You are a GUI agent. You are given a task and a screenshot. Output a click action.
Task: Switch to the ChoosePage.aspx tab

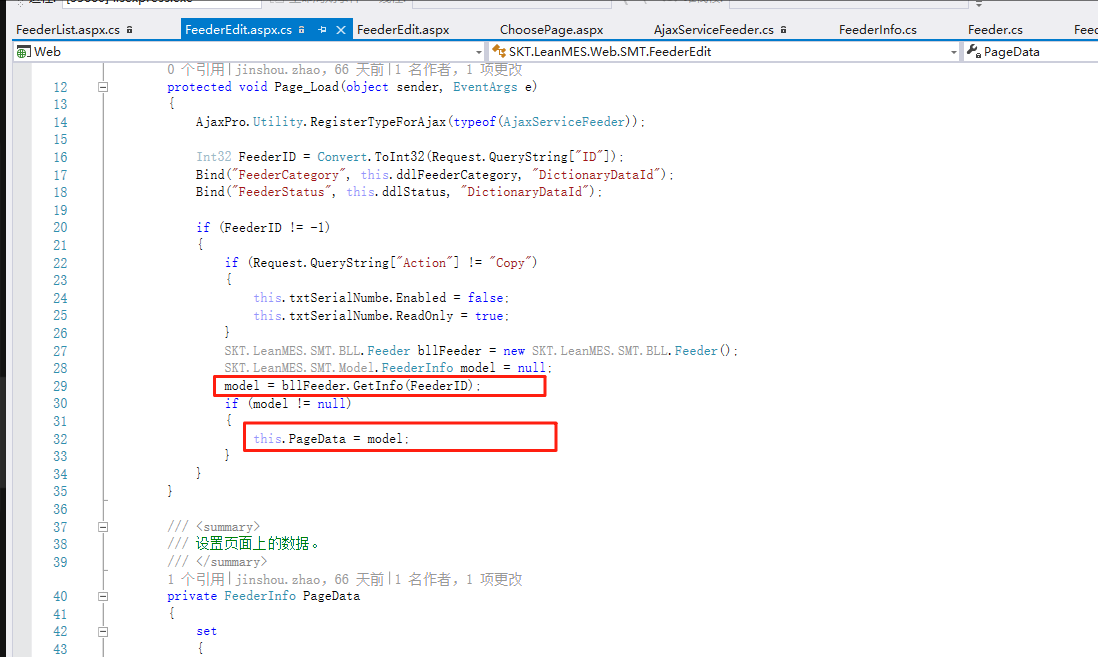click(x=551, y=29)
